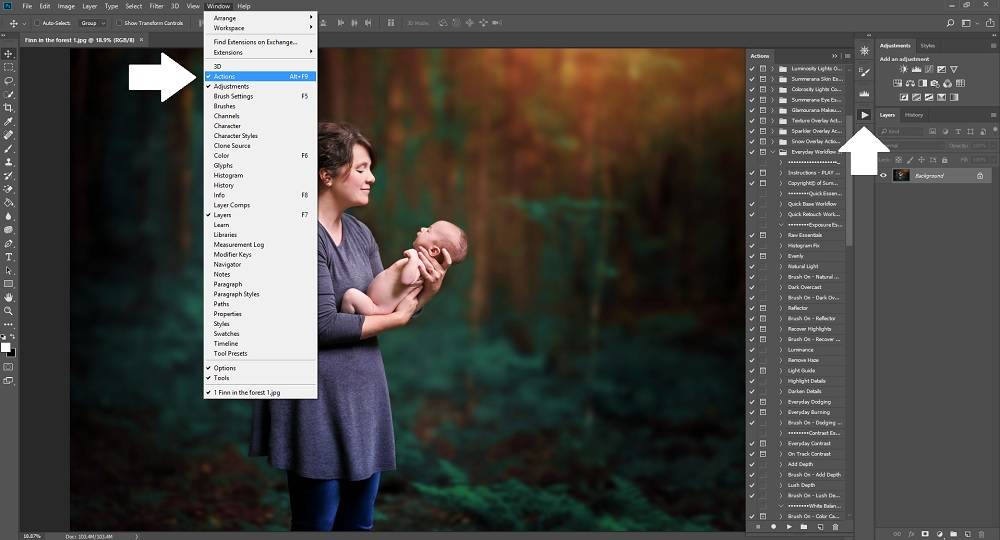Add layer mask at Layers panel bottom
1000x540 pixels.
pos(925,534)
